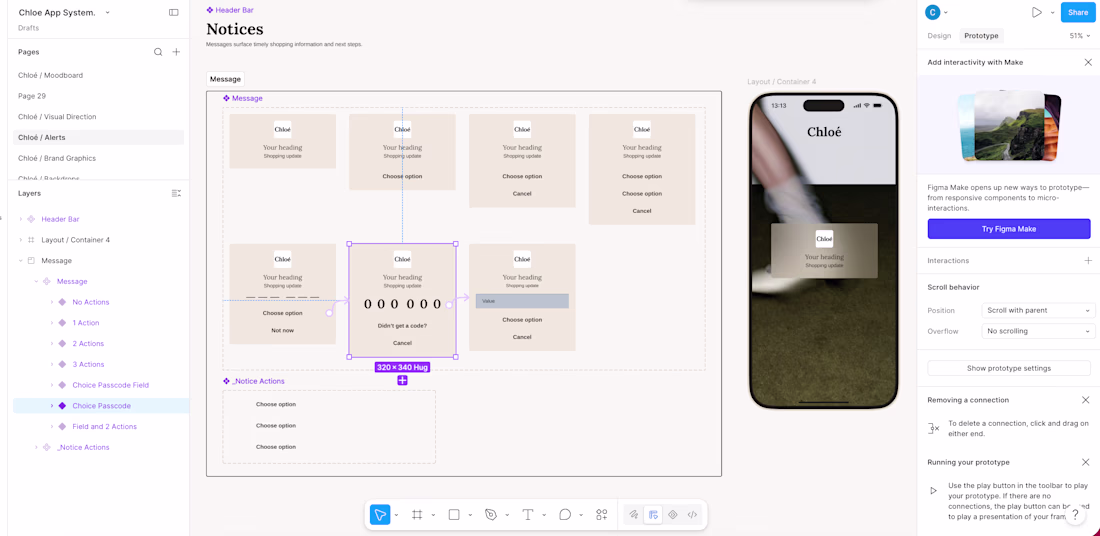
Task: Select the Text tool
Action: point(528,515)
